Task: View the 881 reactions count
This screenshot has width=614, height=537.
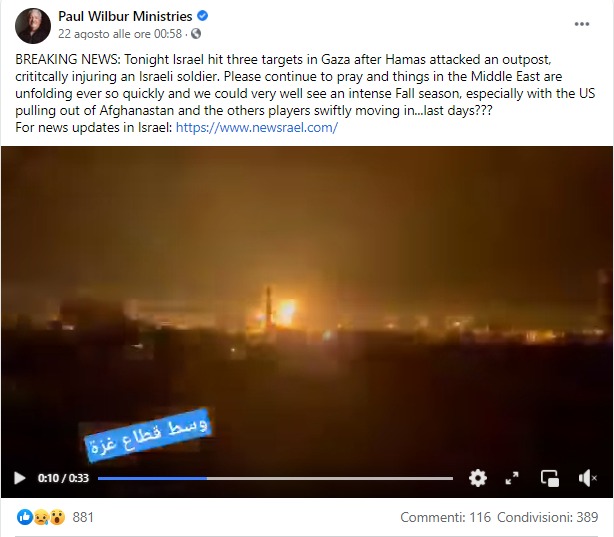Action: point(83,517)
